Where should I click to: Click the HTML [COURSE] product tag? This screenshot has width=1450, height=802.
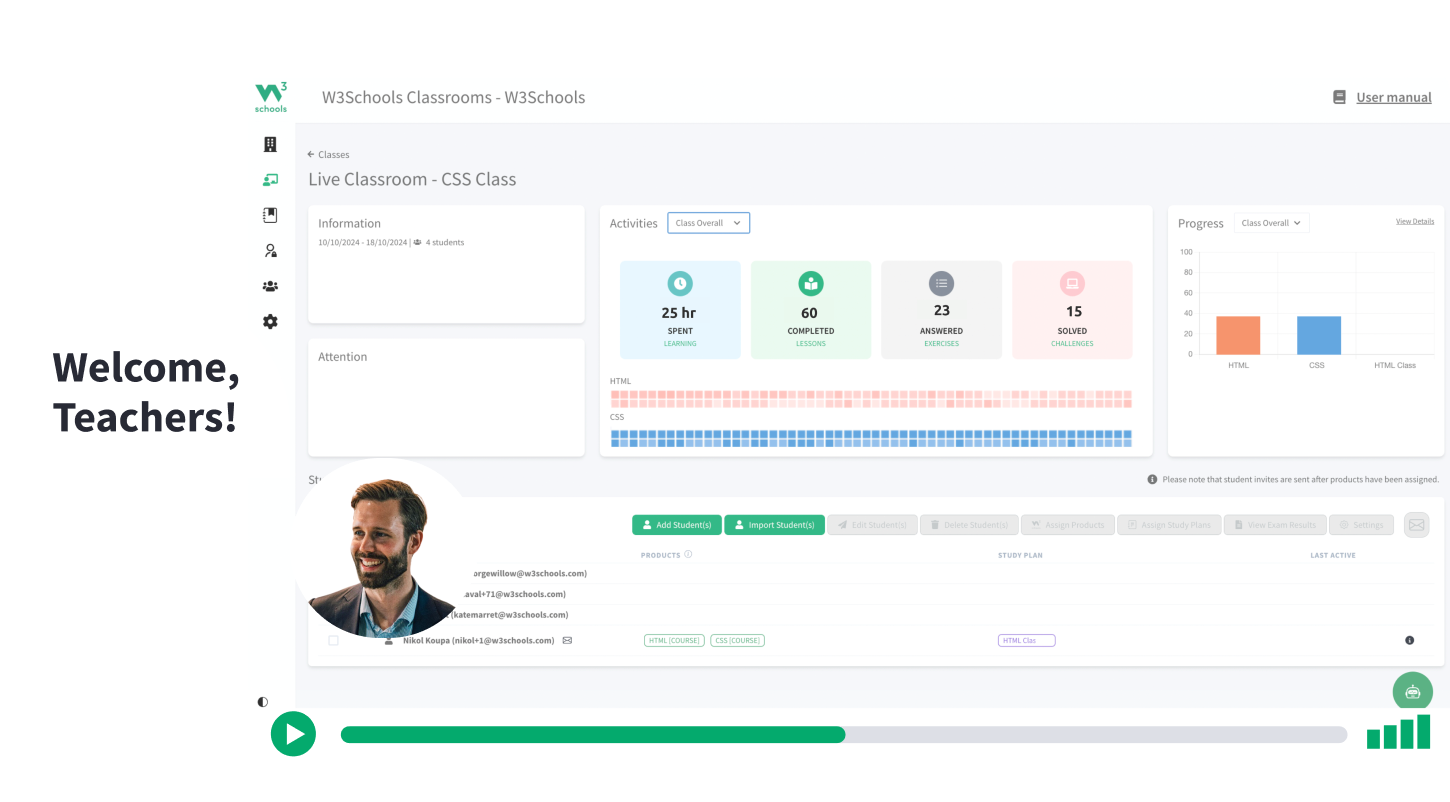pos(675,640)
